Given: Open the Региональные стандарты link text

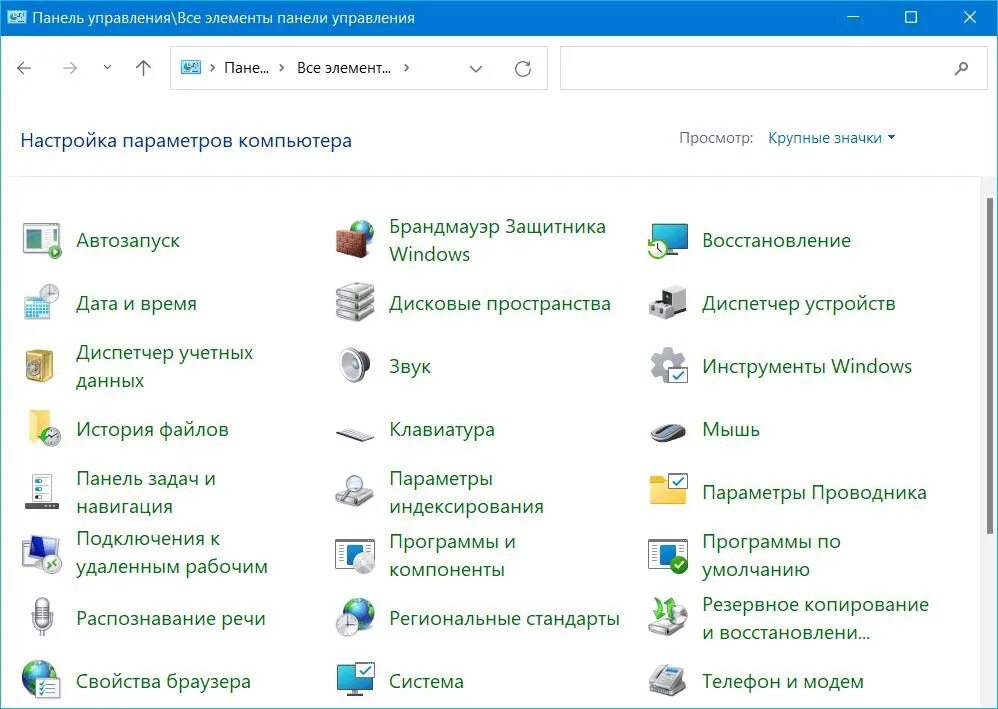Looking at the screenshot, I should click(504, 619).
